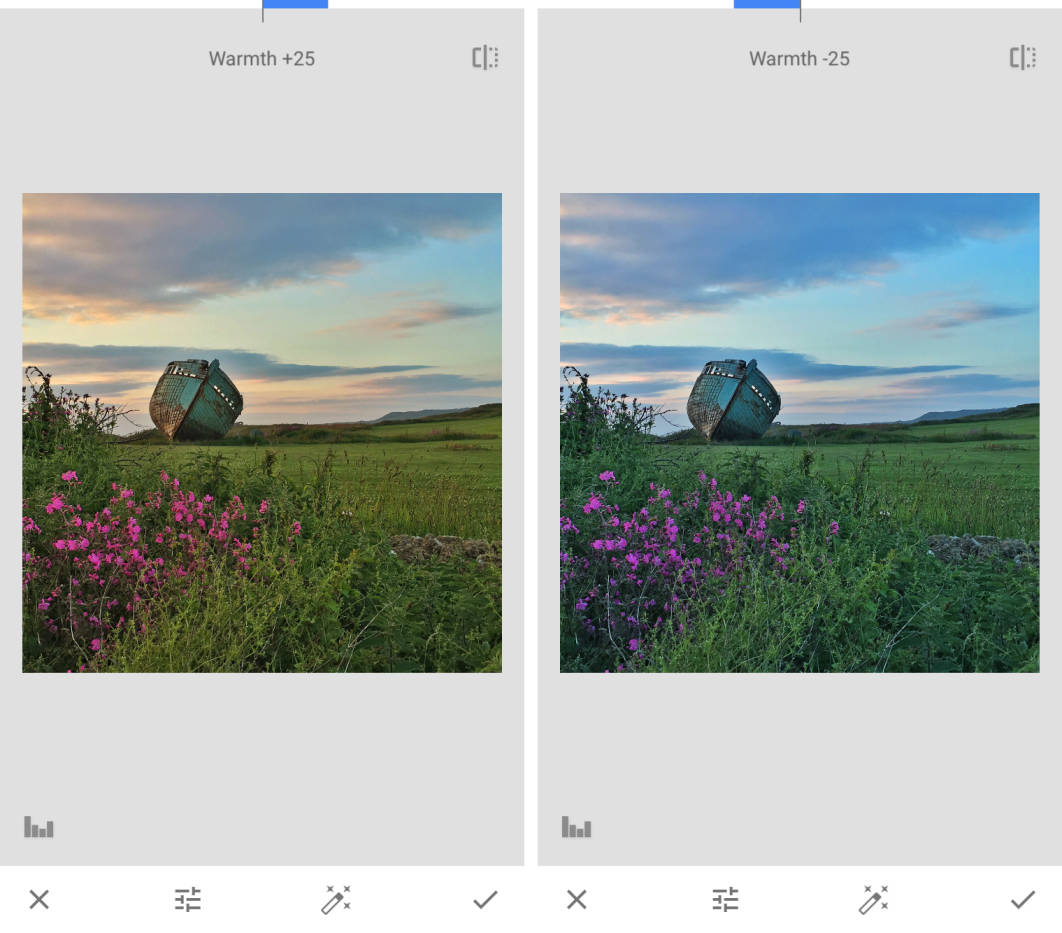Viewport: 1062px width, 933px height.
Task: Toggle the before/after compare view, left panel
Action: coord(484,58)
